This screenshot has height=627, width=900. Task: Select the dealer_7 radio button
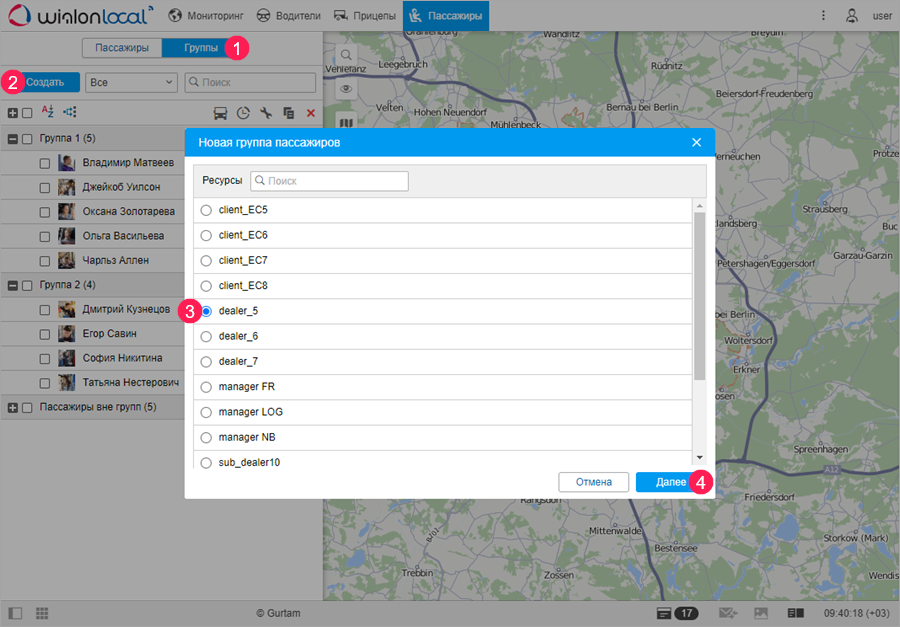(206, 362)
